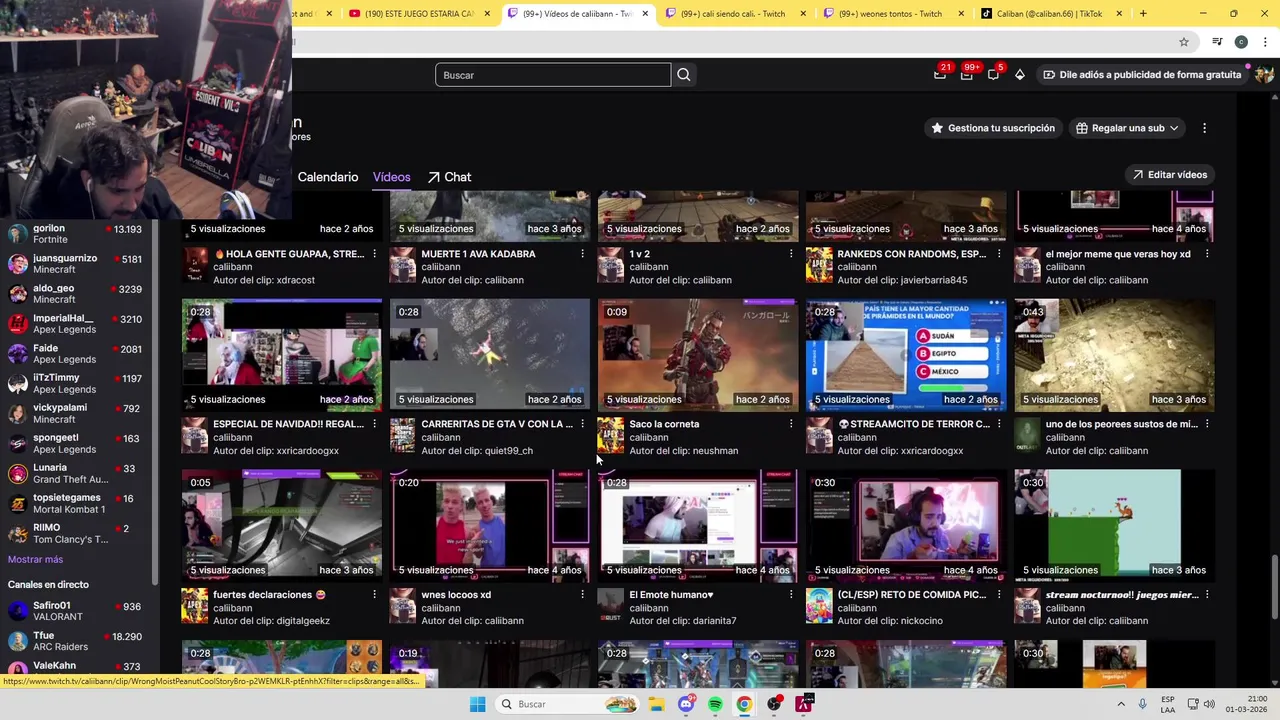The width and height of the screenshot is (1280, 720).
Task: Open ImperialHal Apex Legends channel in sidebar
Action: tap(75, 324)
